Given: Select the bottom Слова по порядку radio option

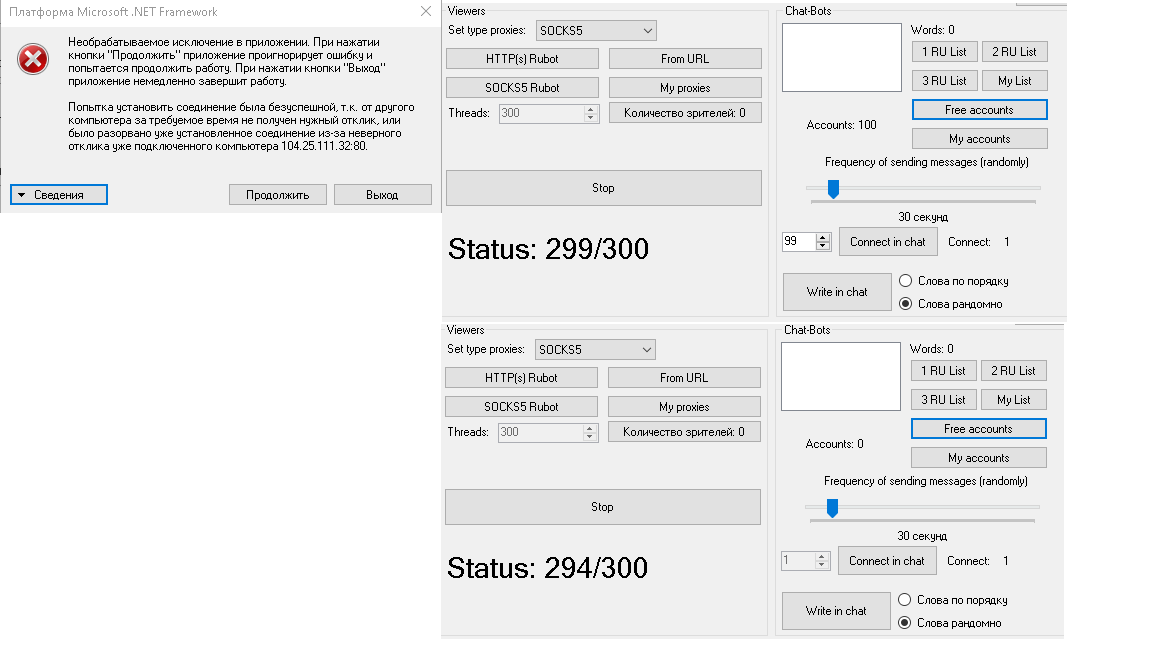Looking at the screenshot, I should click(905, 600).
